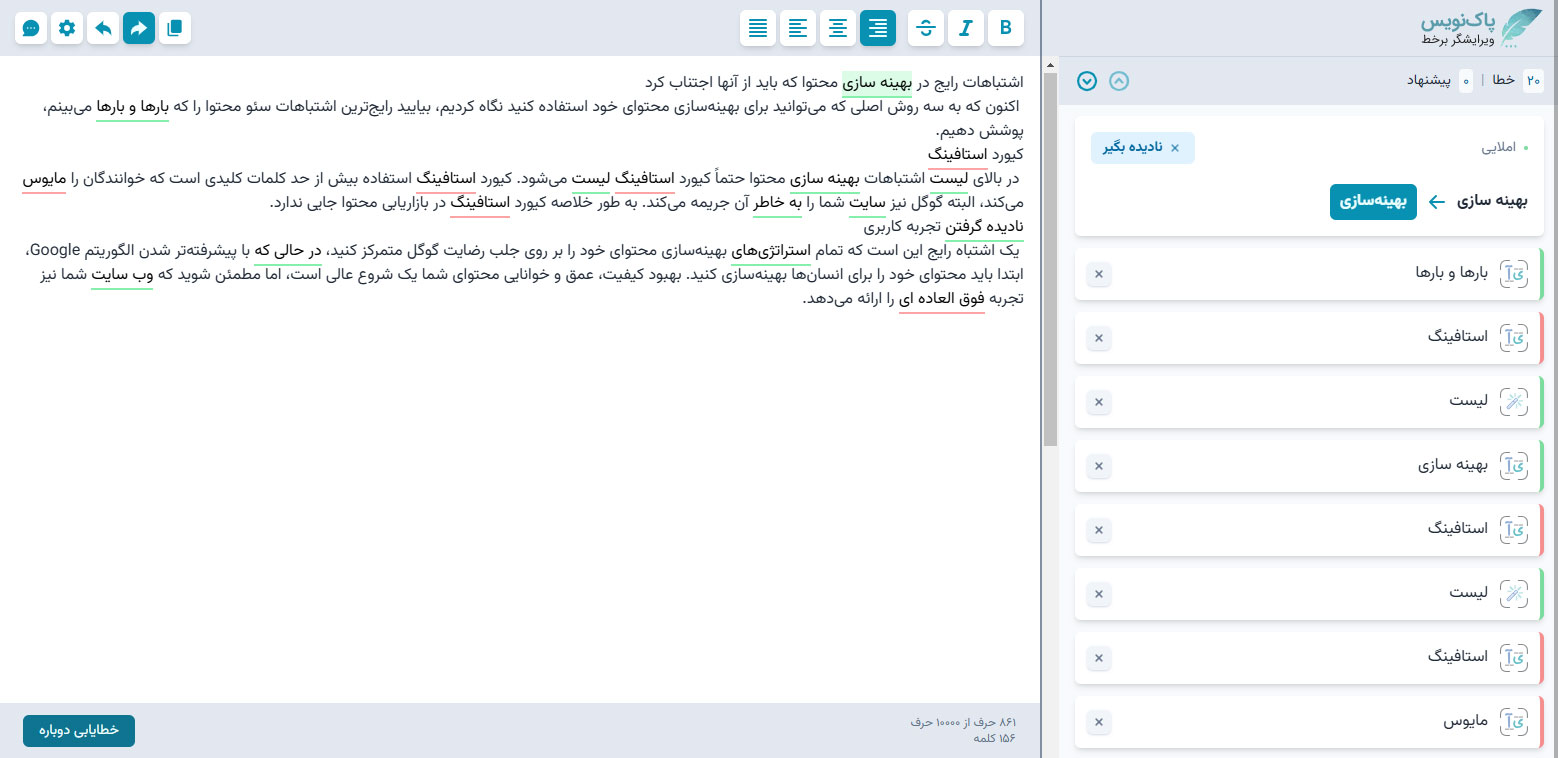The height and width of the screenshot is (758, 1558).
Task: Toggle italic formatting
Action: tap(966, 28)
